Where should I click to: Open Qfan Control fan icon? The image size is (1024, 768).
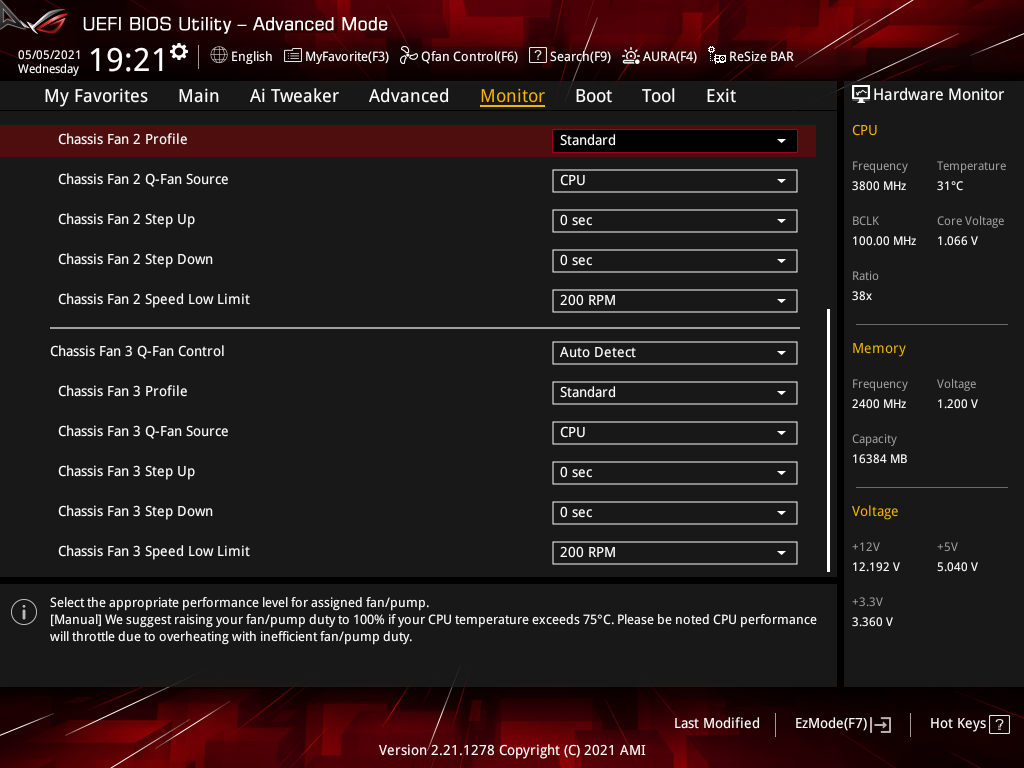[x=408, y=56]
